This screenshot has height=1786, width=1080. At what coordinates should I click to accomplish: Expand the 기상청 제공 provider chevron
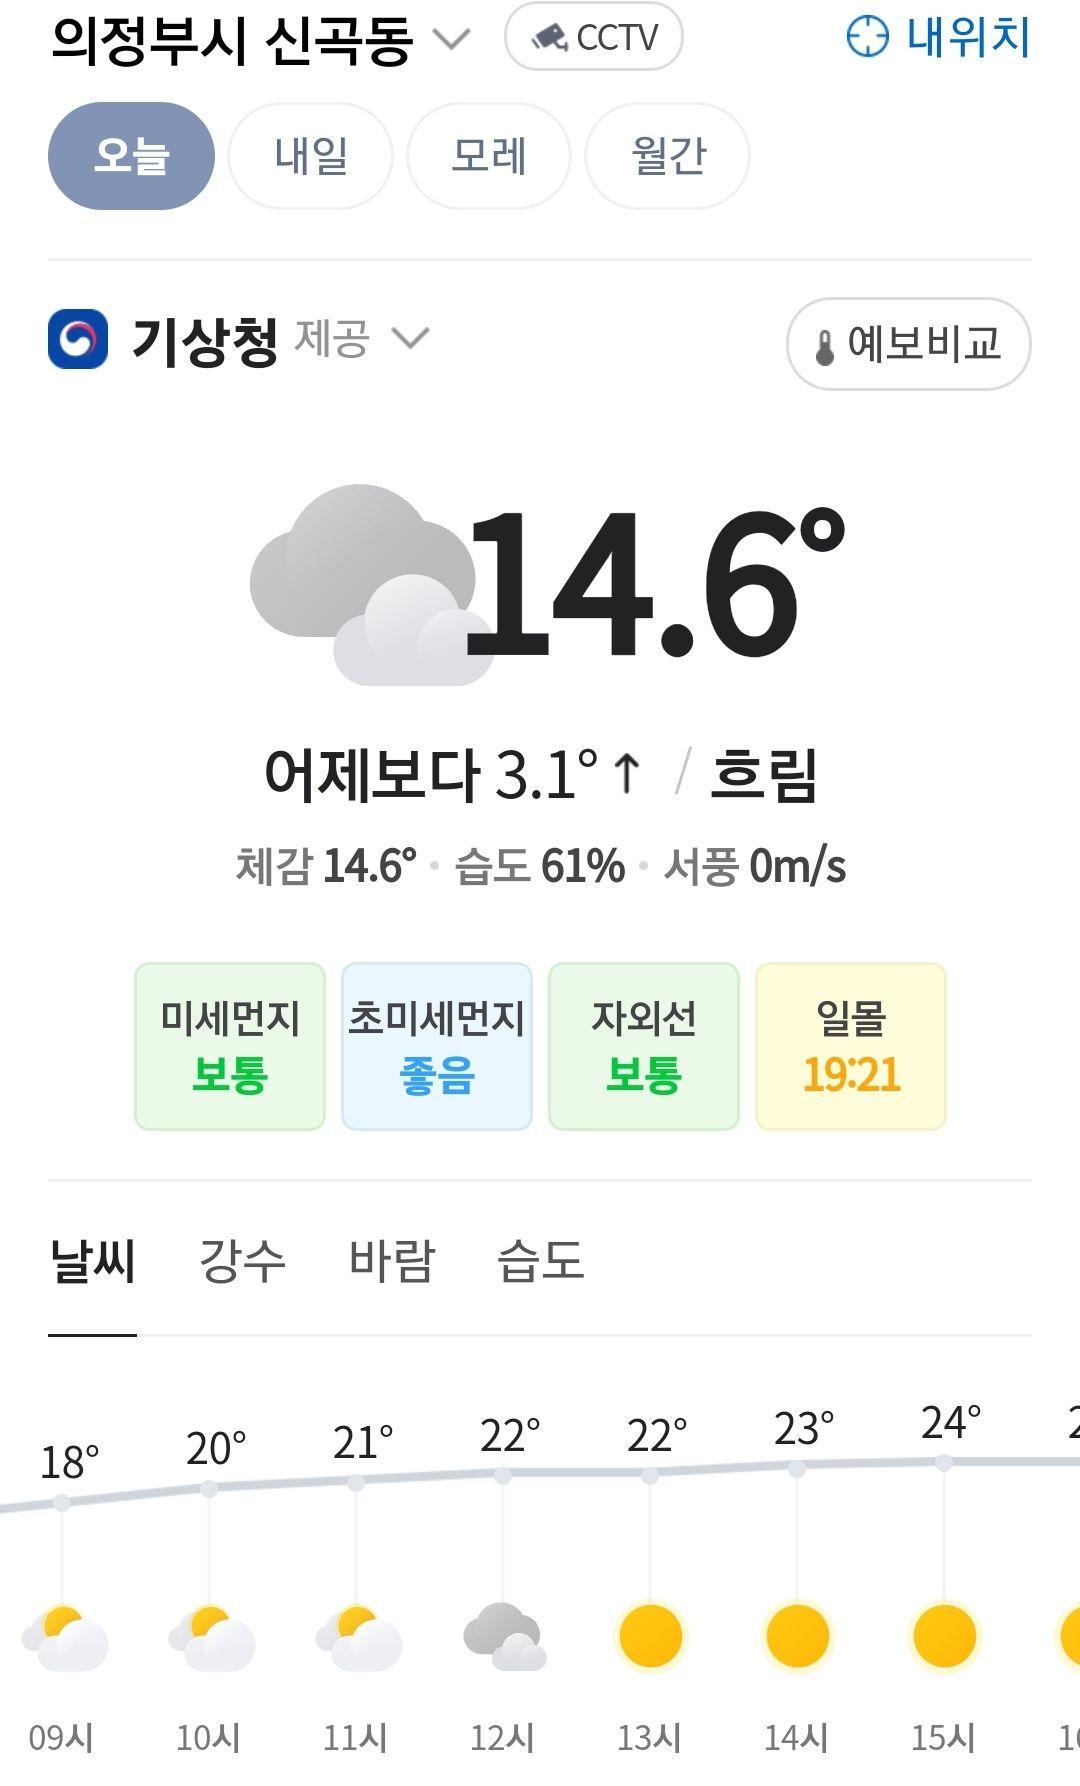(x=410, y=338)
